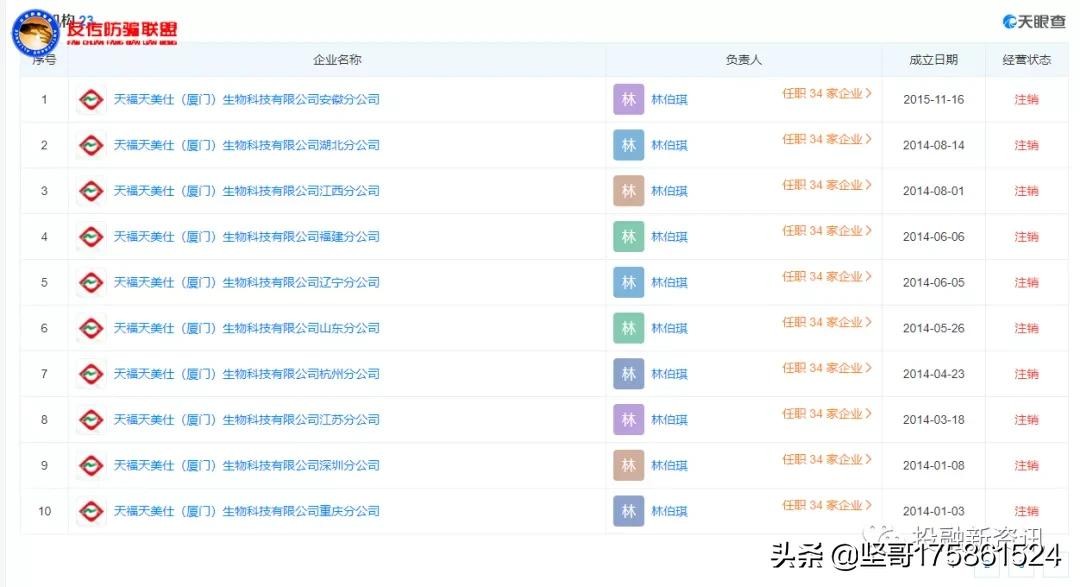
Task: Click the 成立日期 column header
Action: click(933, 60)
